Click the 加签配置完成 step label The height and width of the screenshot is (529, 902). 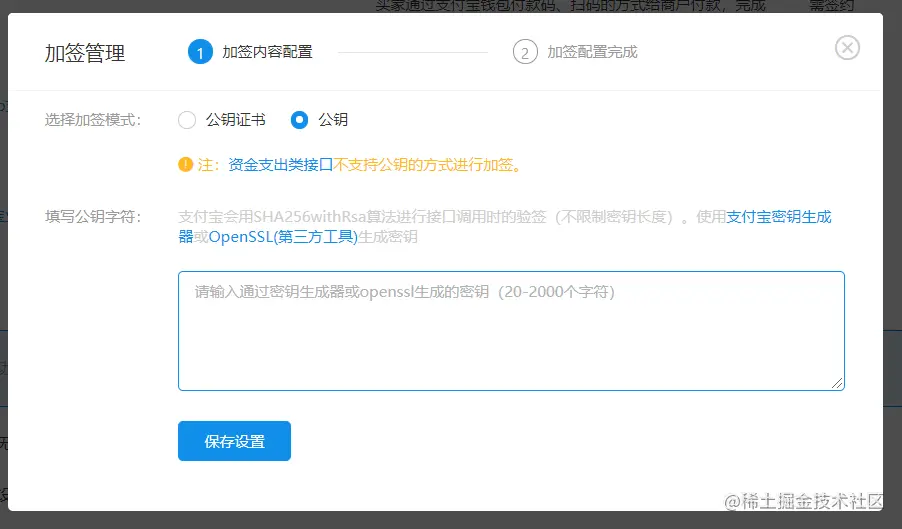pyautogui.click(x=592, y=52)
